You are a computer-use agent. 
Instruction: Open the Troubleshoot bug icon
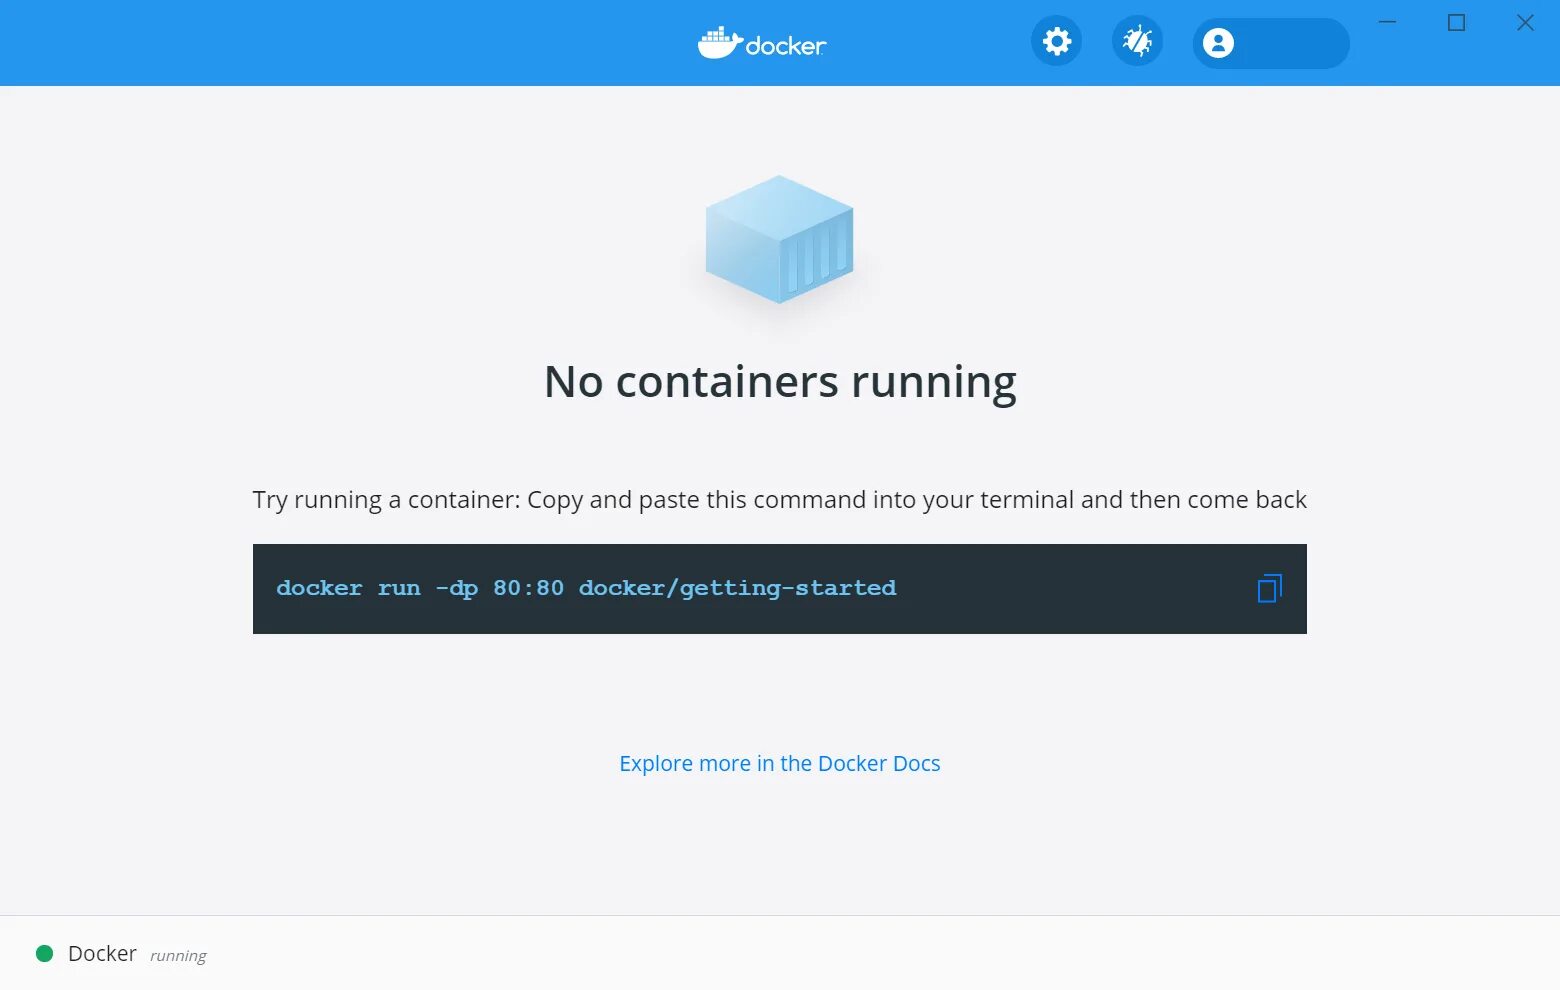pyautogui.click(x=1137, y=42)
